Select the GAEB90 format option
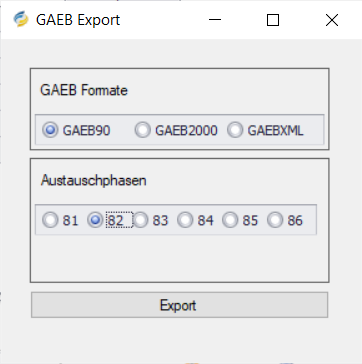The width and height of the screenshot is (362, 364). (x=76, y=130)
